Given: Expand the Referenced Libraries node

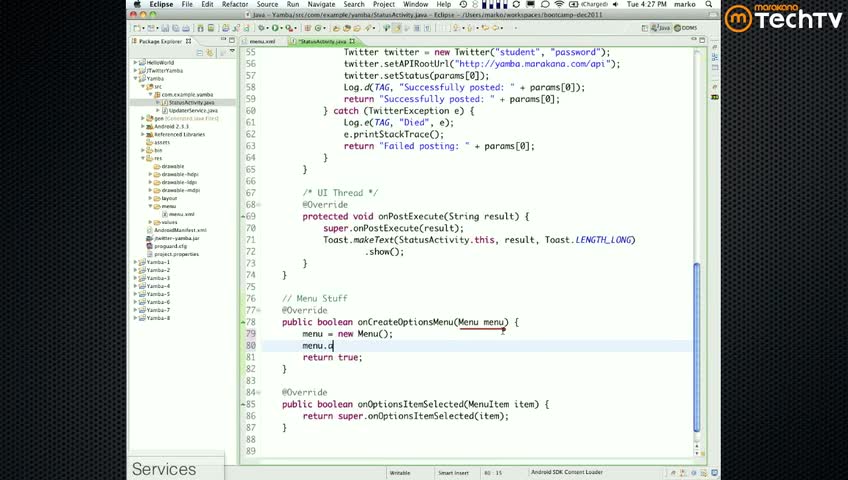Looking at the screenshot, I should (143, 135).
